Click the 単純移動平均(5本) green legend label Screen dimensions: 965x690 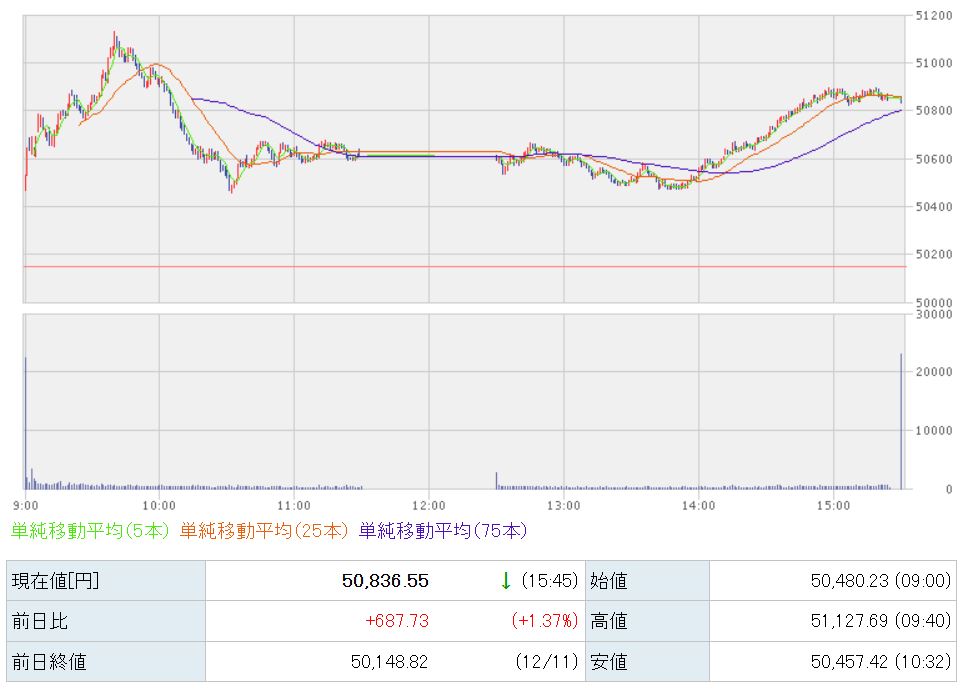[x=90, y=531]
